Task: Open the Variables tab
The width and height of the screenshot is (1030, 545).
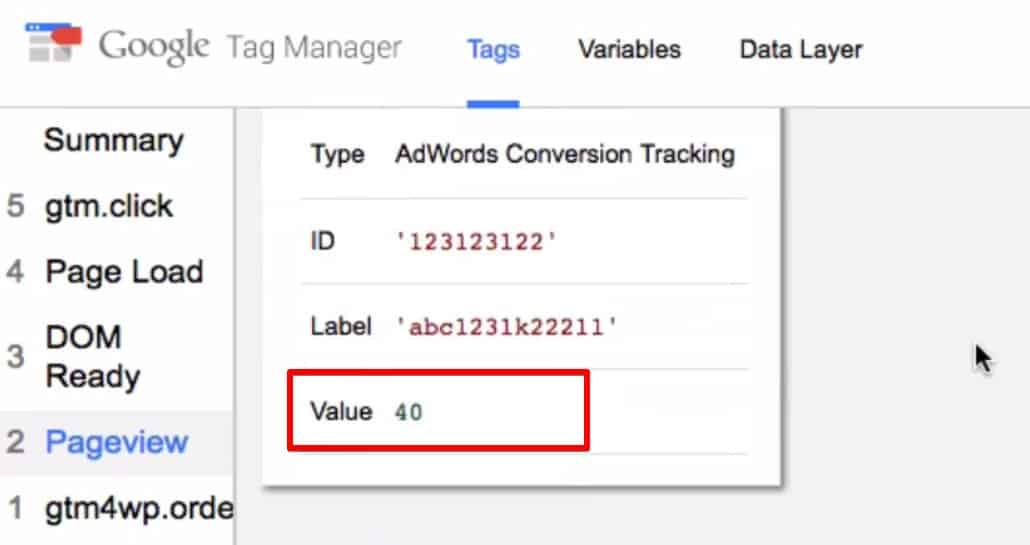Action: (629, 49)
